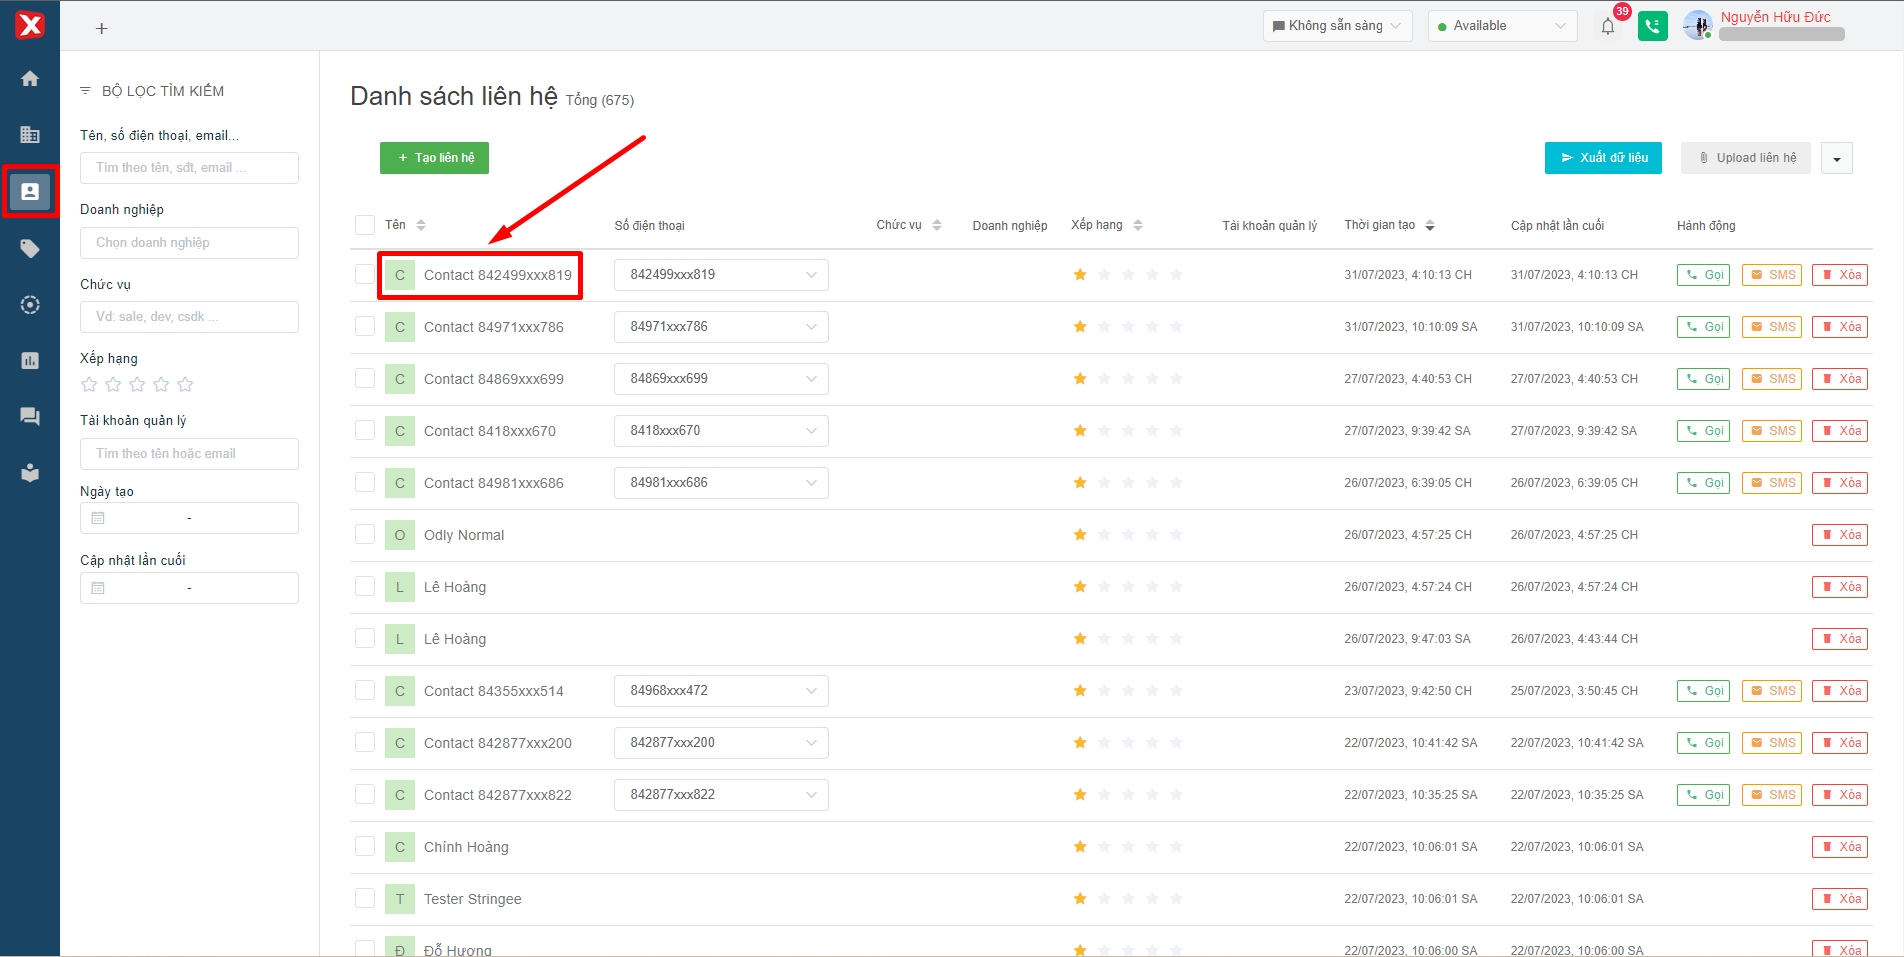Select all contacts with the header checkbox
The height and width of the screenshot is (957, 1904).
[365, 225]
